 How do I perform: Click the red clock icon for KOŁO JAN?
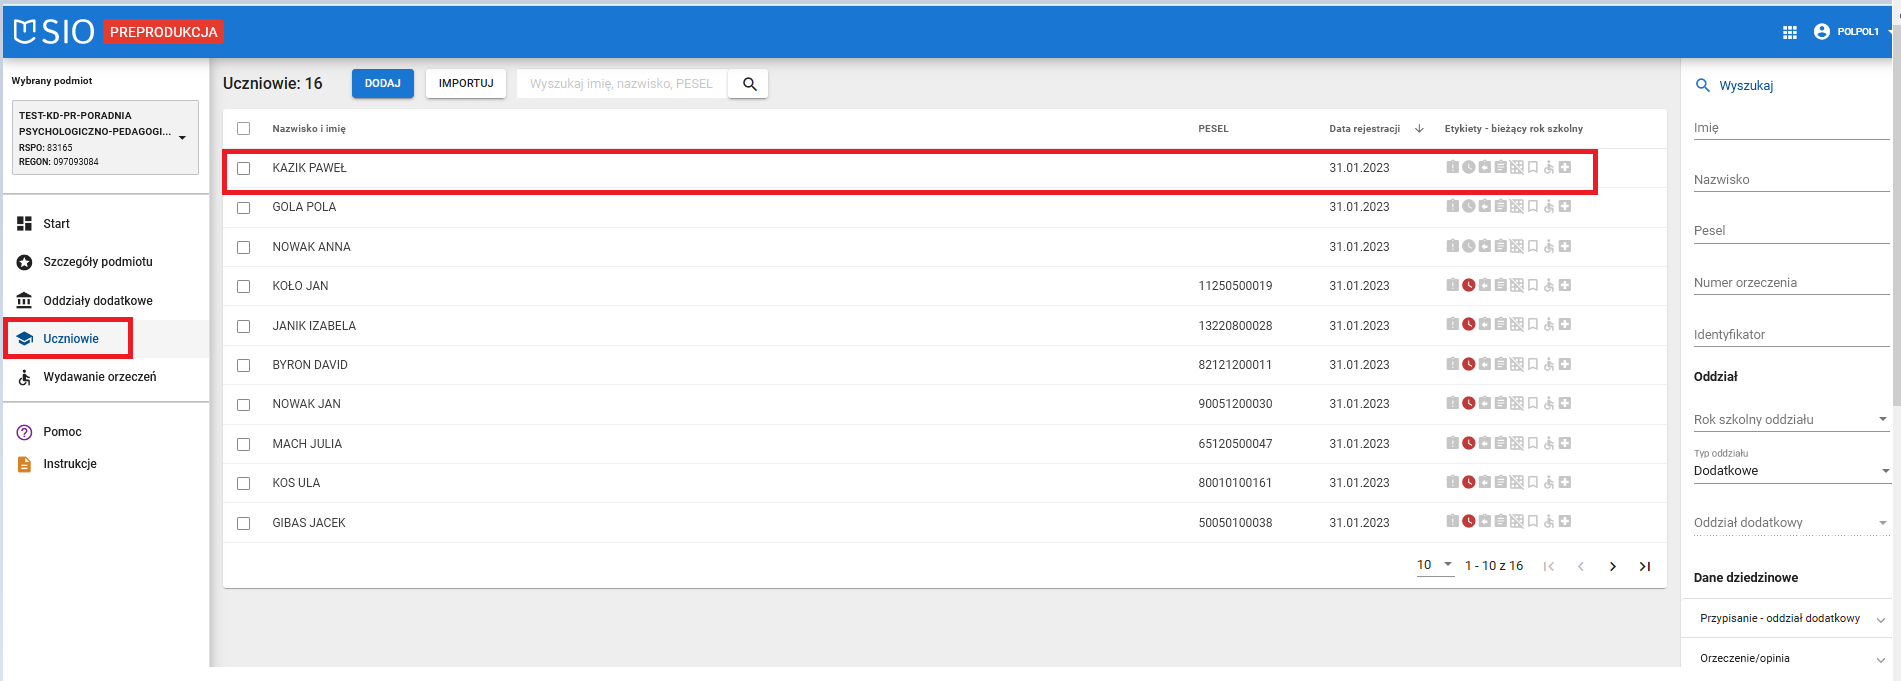pyautogui.click(x=1468, y=286)
